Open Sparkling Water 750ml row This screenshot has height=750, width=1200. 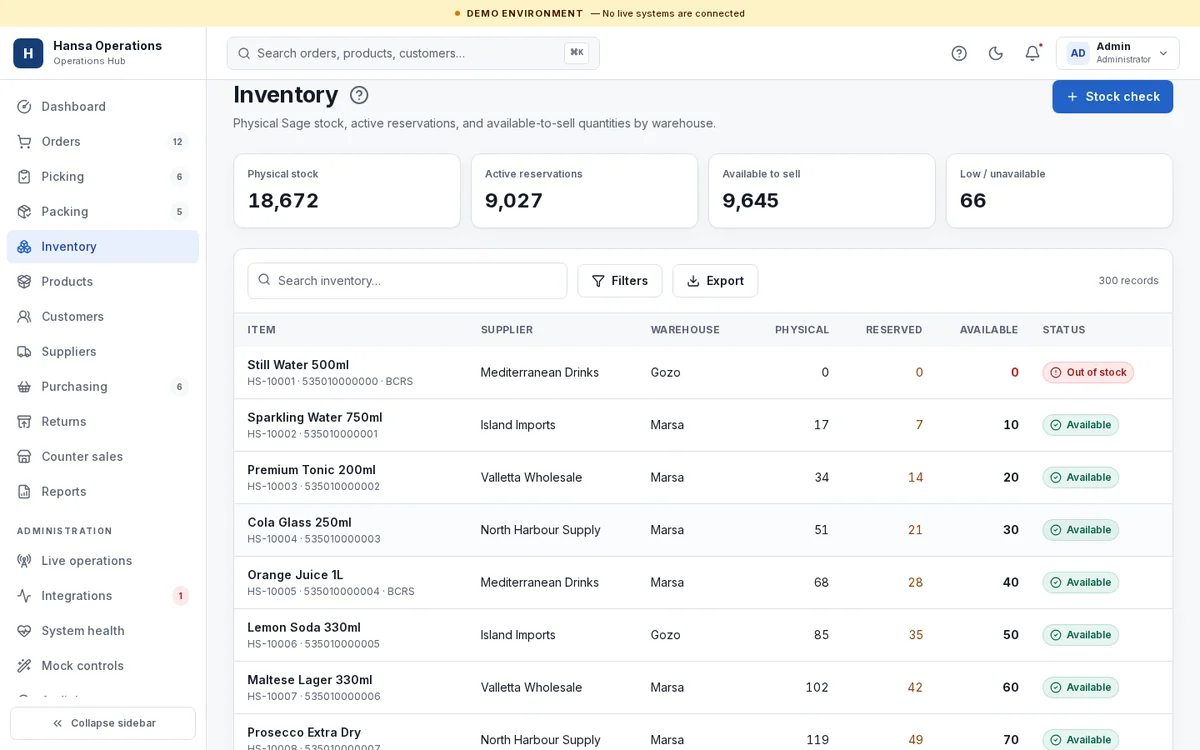pyautogui.click(x=703, y=425)
